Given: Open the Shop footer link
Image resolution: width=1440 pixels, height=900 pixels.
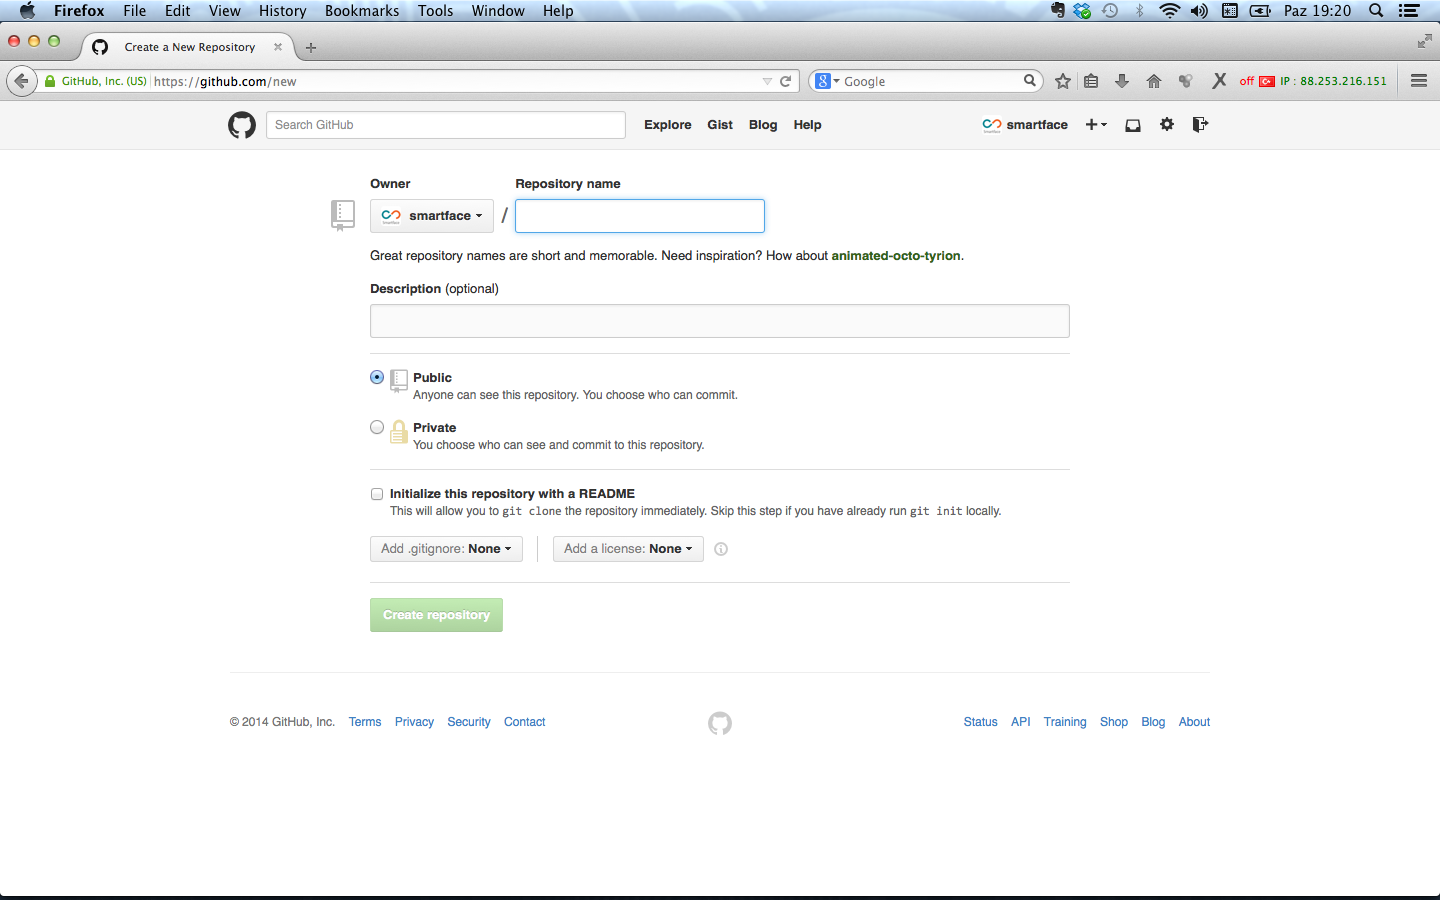Looking at the screenshot, I should coord(1114,722).
